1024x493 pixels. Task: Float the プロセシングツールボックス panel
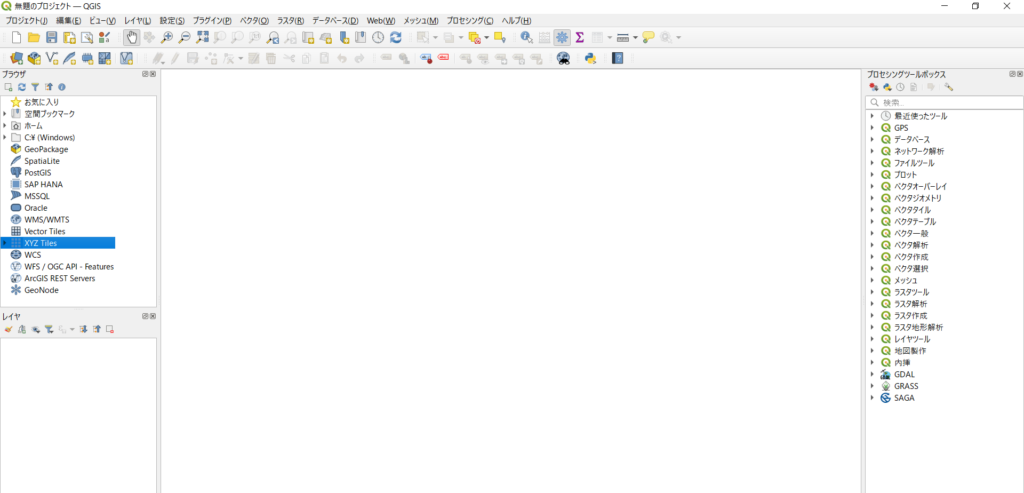tap(1012, 74)
